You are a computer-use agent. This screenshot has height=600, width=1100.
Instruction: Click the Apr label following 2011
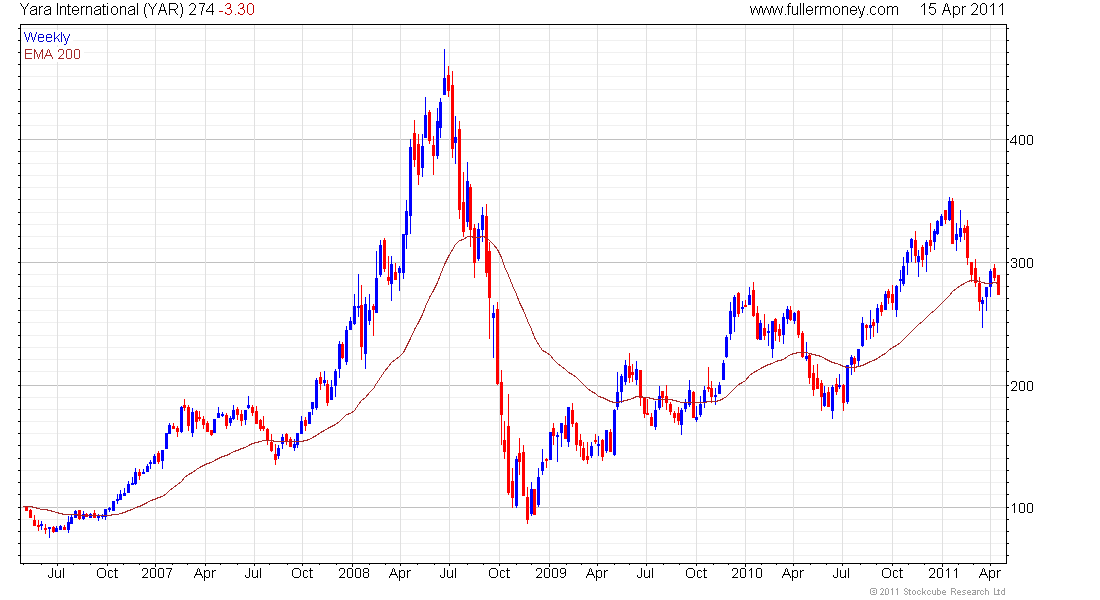pyautogui.click(x=989, y=574)
